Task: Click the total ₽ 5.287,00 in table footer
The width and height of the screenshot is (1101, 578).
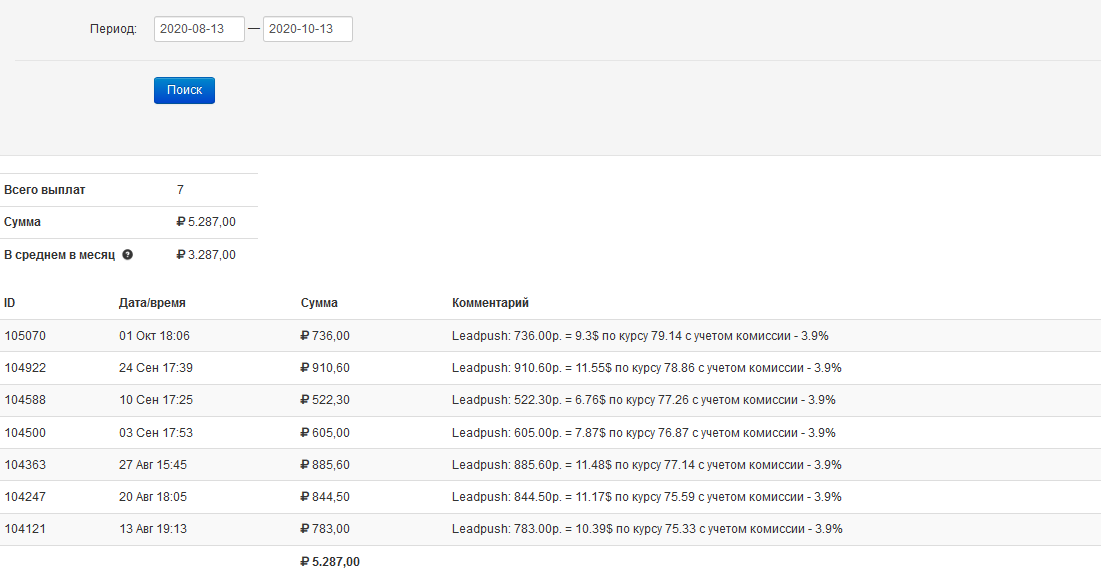Action: pos(330,562)
